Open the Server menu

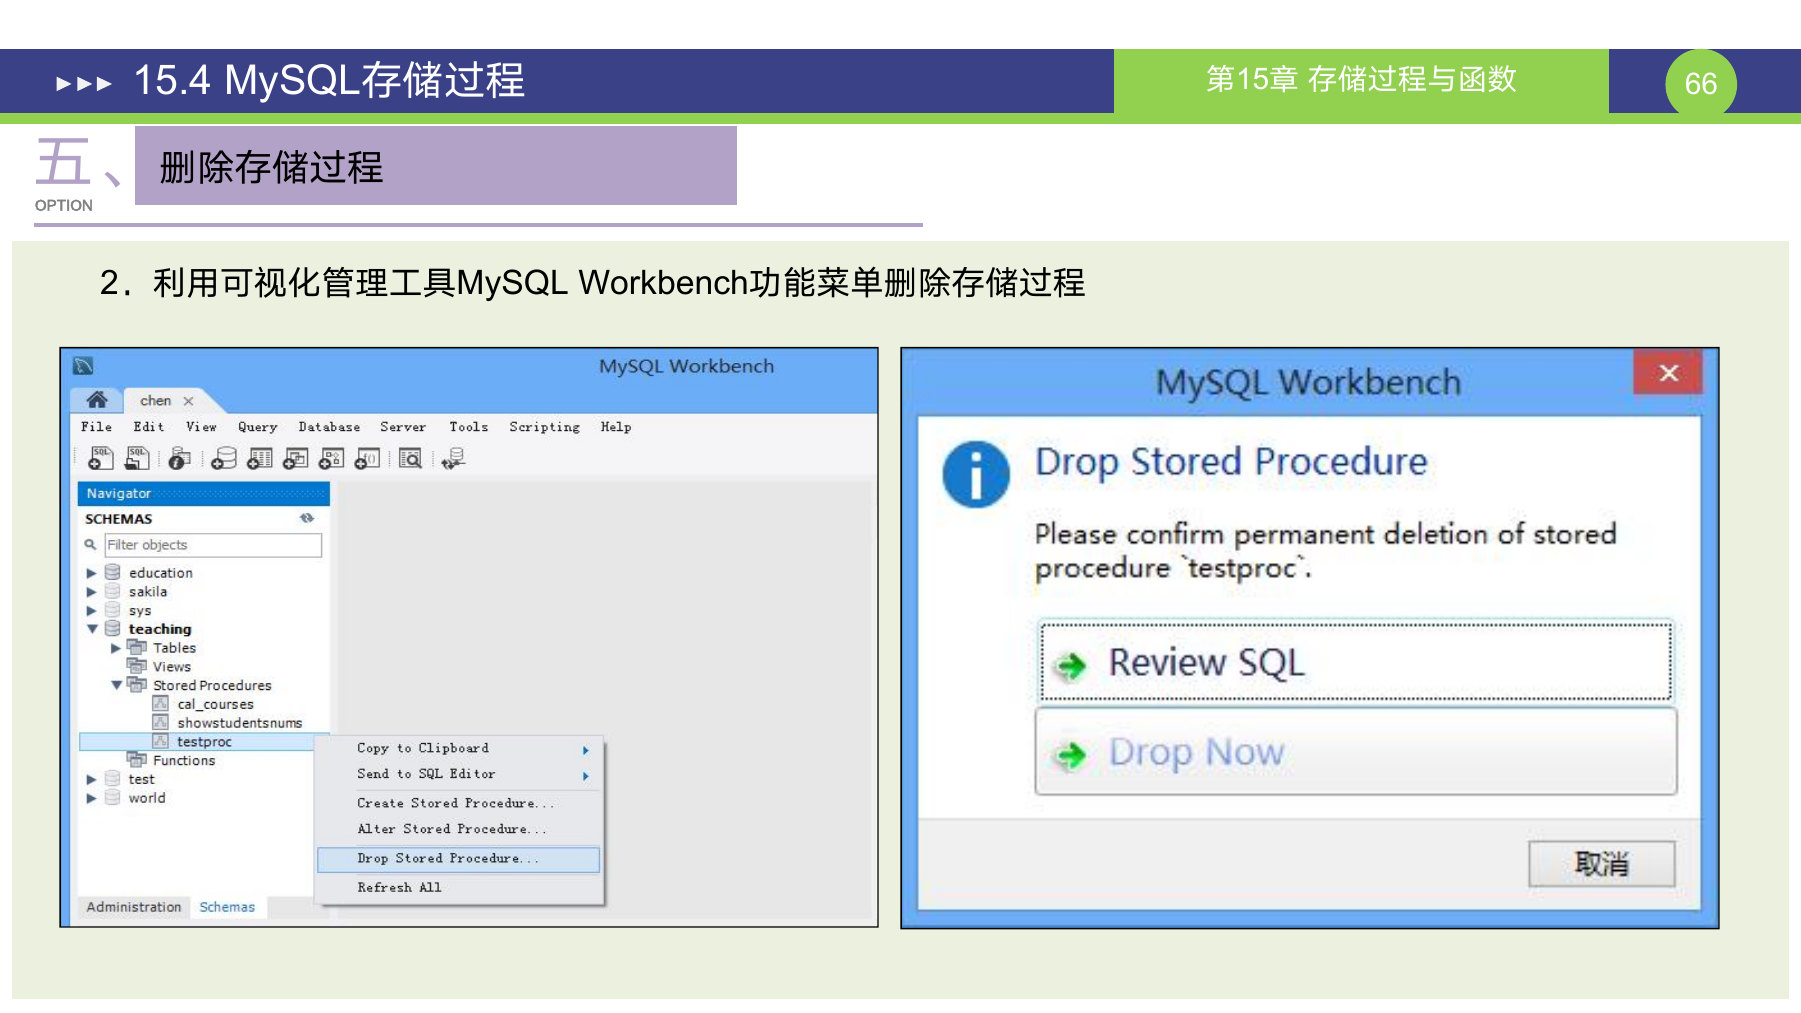[x=403, y=427]
